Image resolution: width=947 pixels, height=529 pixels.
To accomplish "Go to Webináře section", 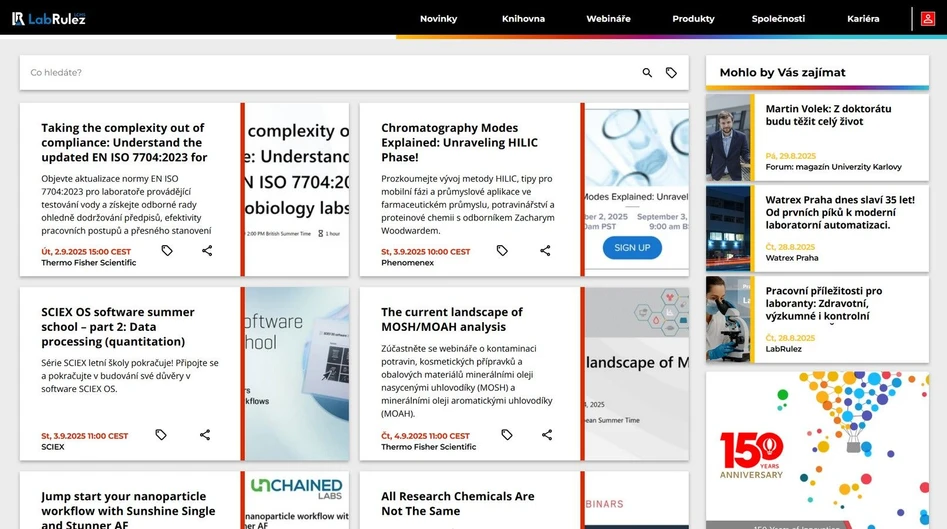I will pos(608,19).
